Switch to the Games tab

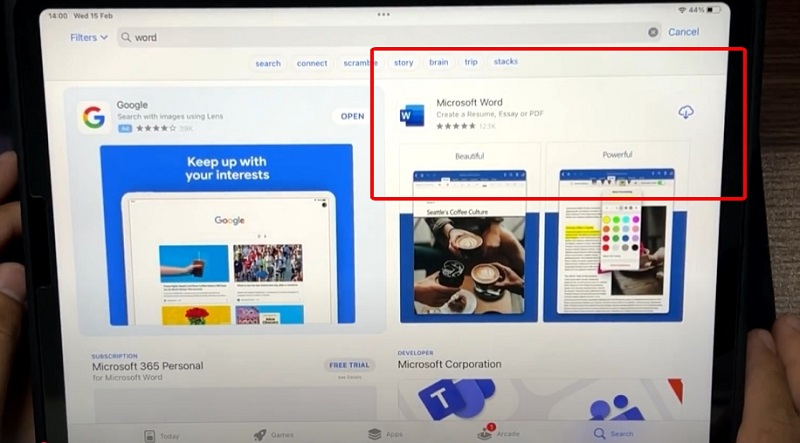pos(273,435)
